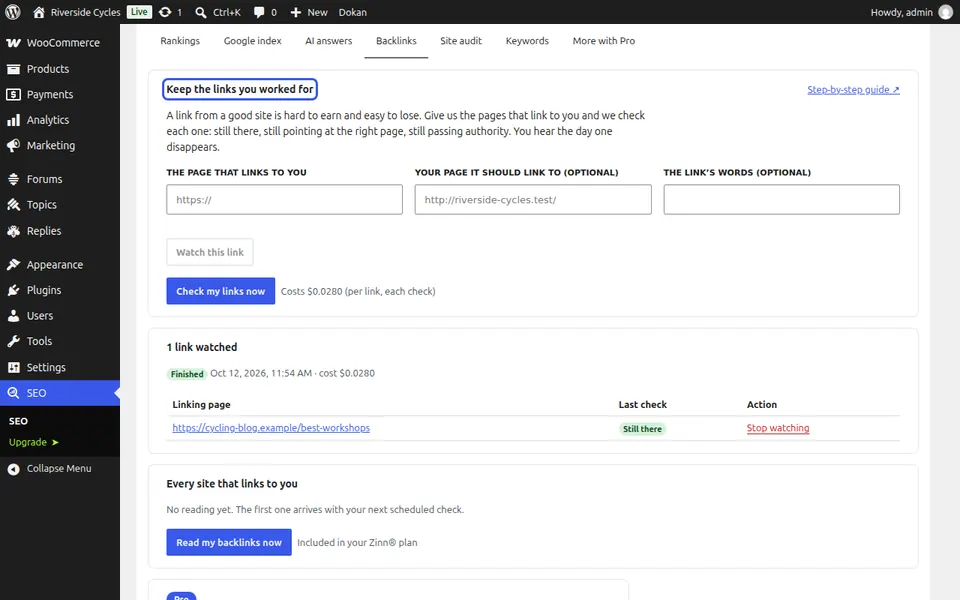Open the cycling-blog.example/best-workshops link
Screen dimensions: 960x600
point(271,428)
